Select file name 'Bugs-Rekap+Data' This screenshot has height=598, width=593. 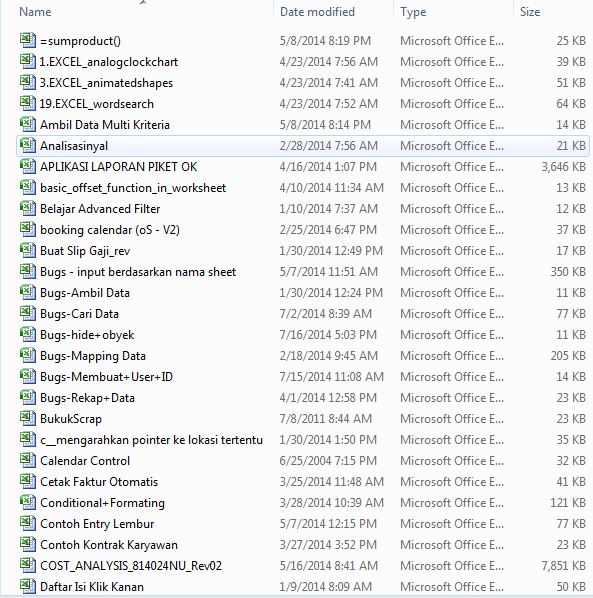(87, 398)
